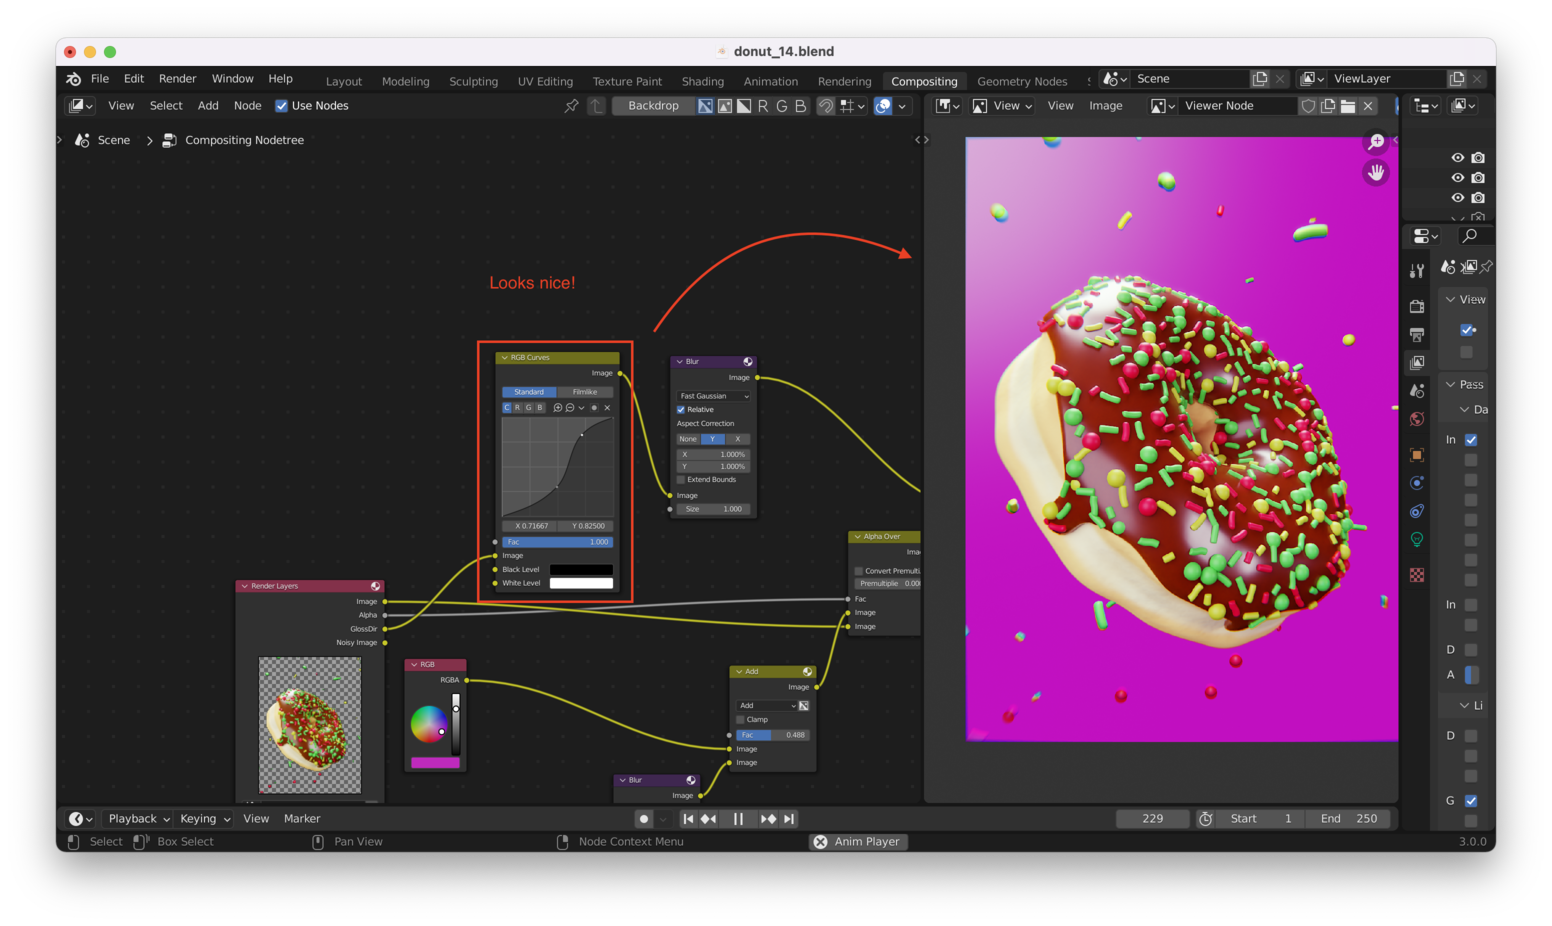Click the Tool properties wrench icon
This screenshot has width=1552, height=926.
[x=1417, y=271]
